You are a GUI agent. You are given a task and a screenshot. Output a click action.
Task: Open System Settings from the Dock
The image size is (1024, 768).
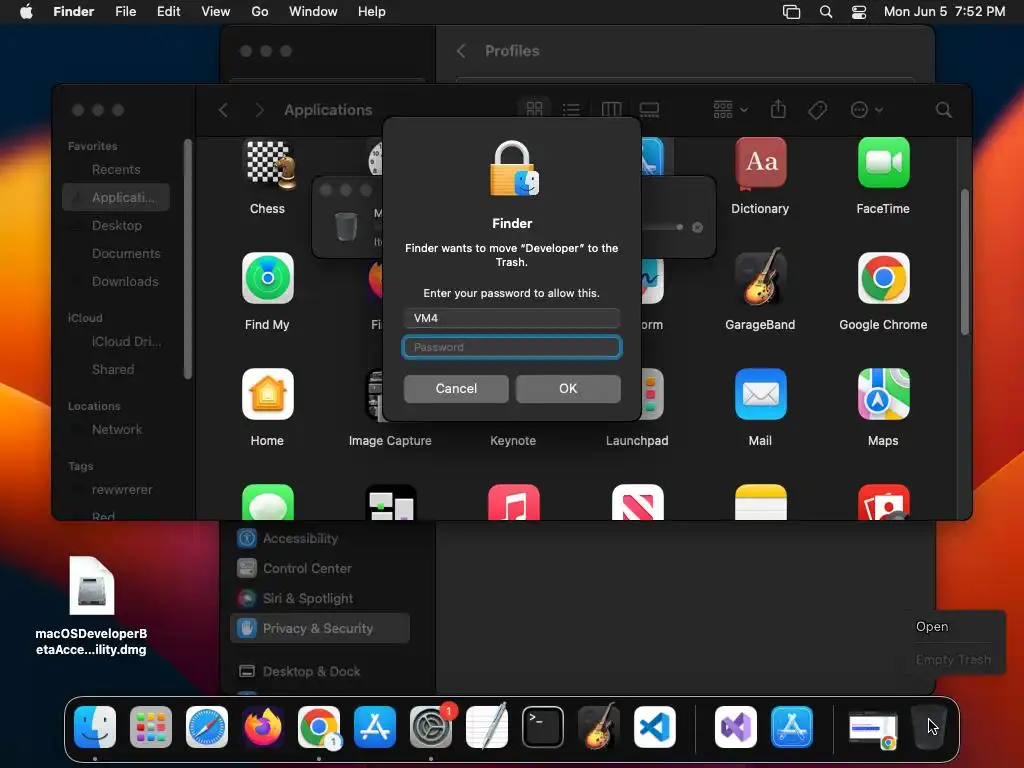tap(431, 727)
